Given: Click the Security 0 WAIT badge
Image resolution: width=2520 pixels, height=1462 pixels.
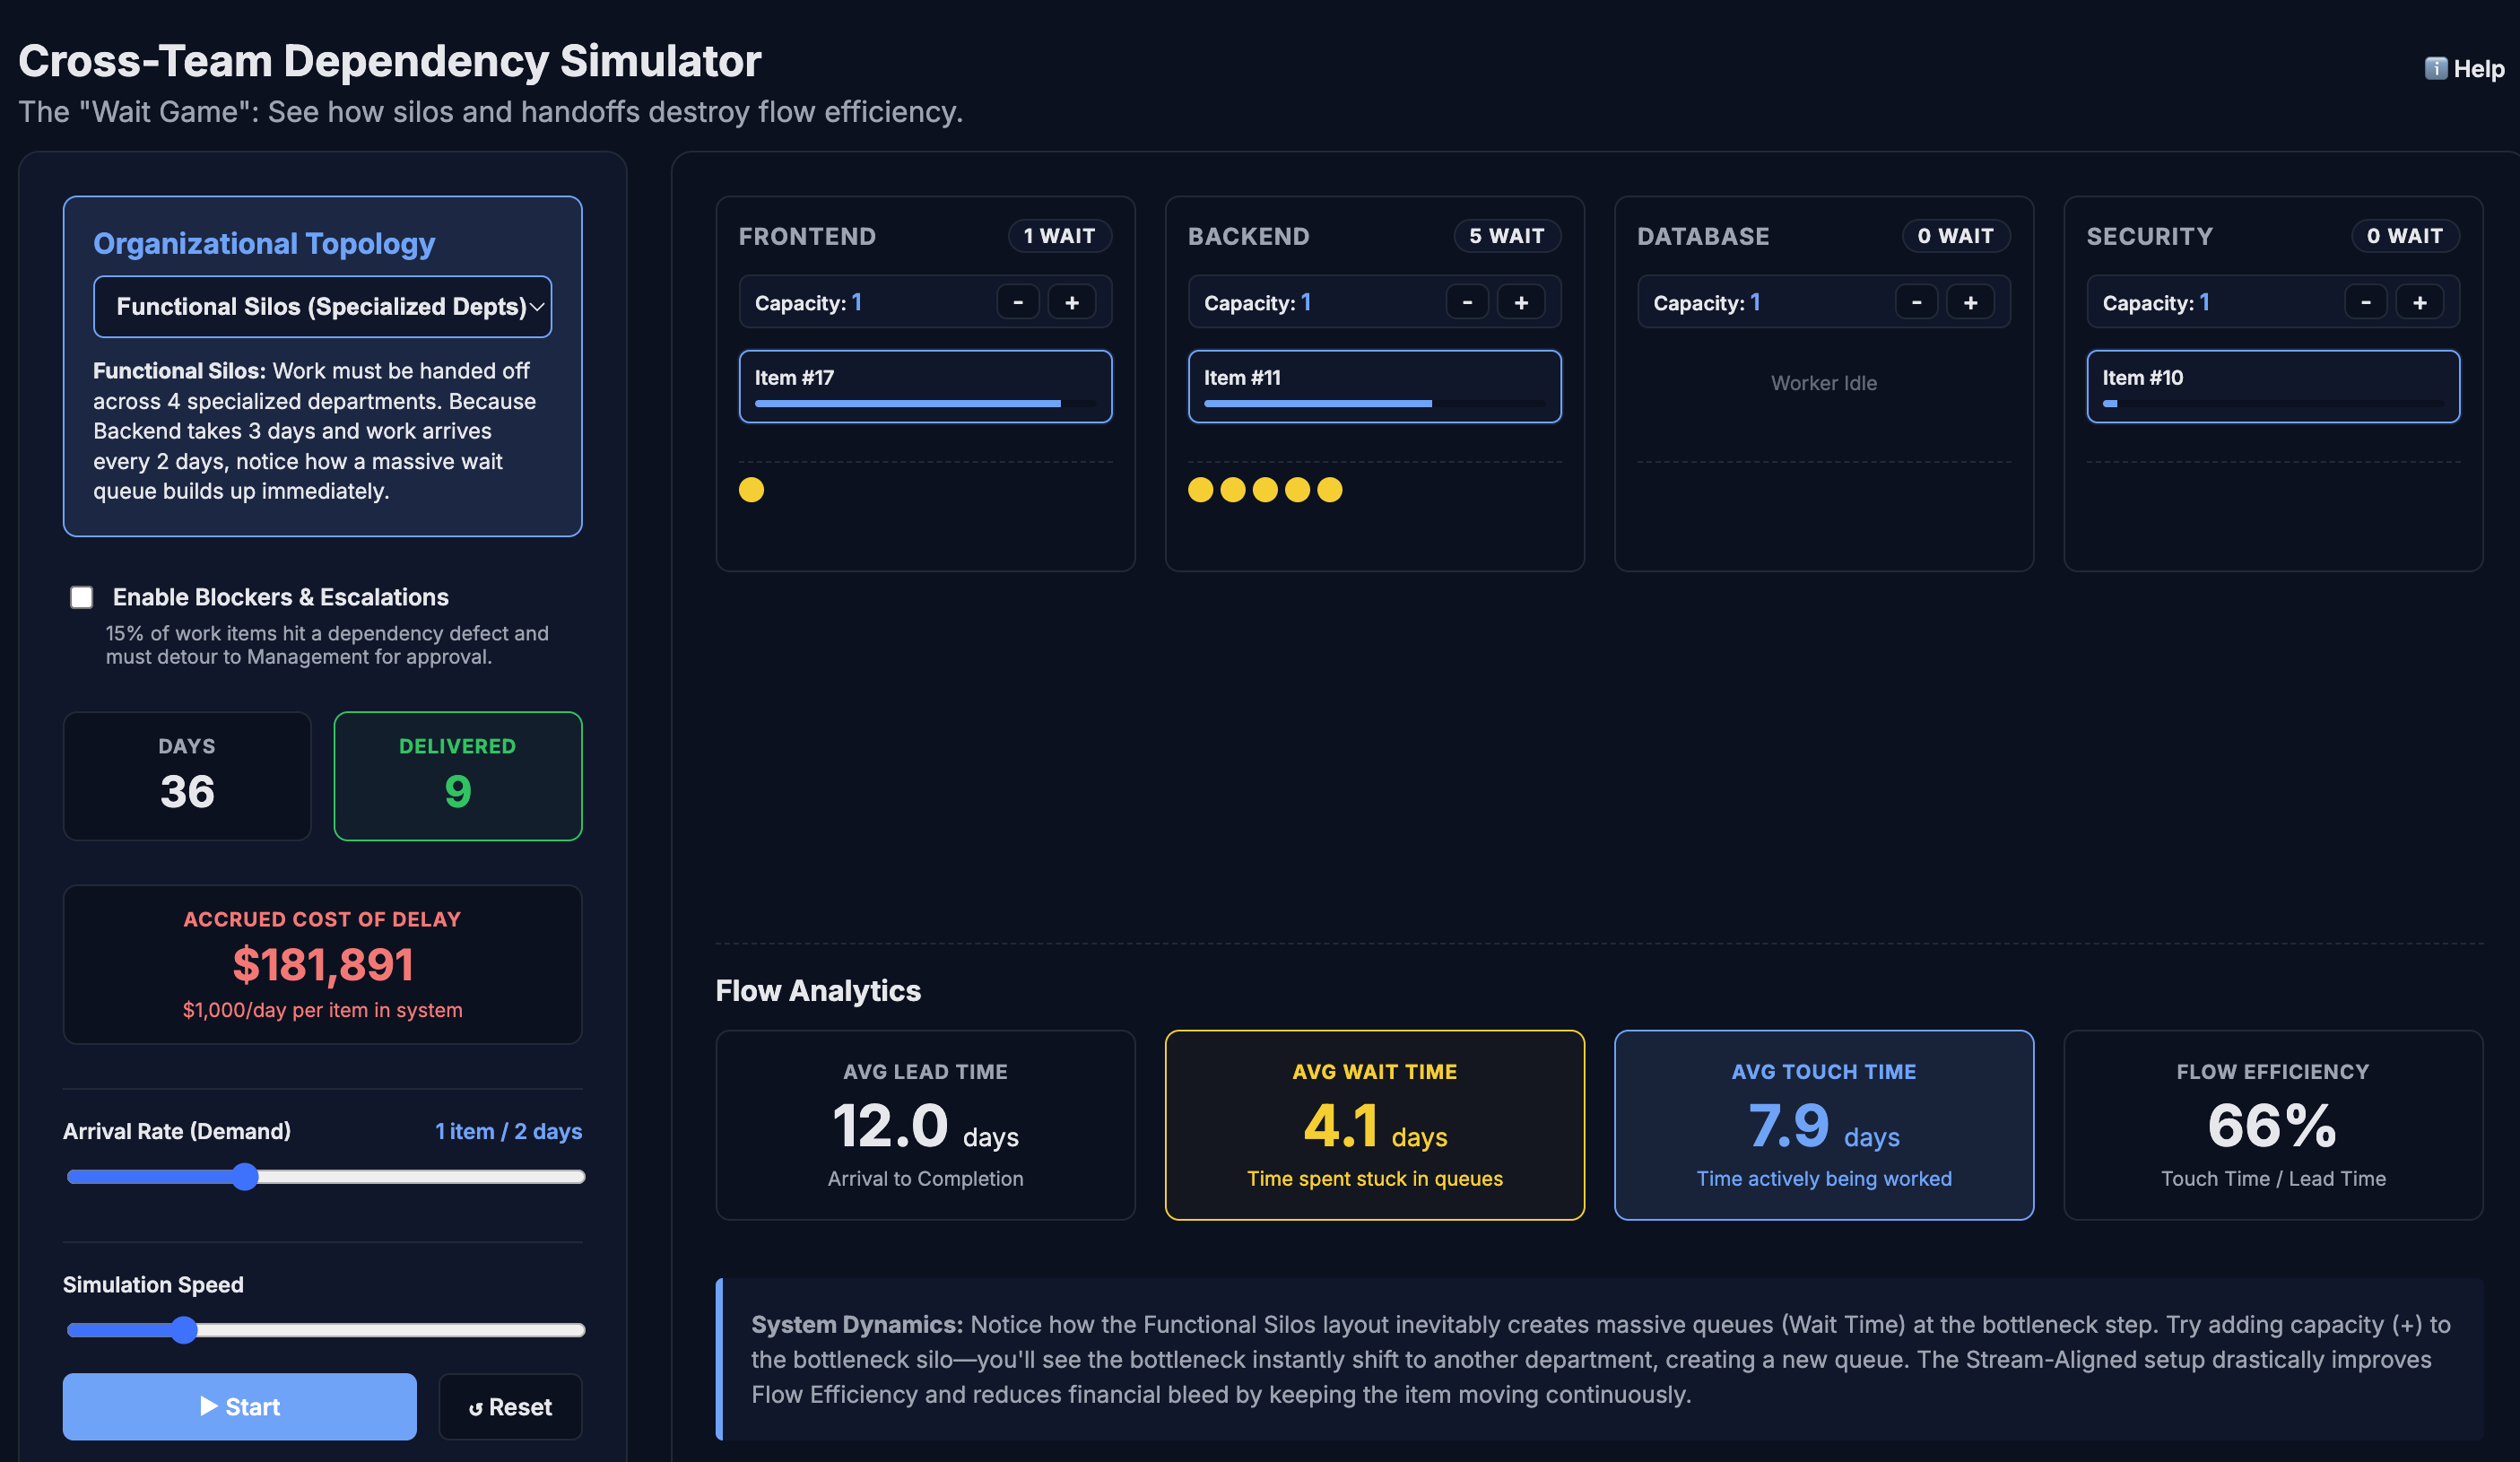Looking at the screenshot, I should click(x=2405, y=236).
